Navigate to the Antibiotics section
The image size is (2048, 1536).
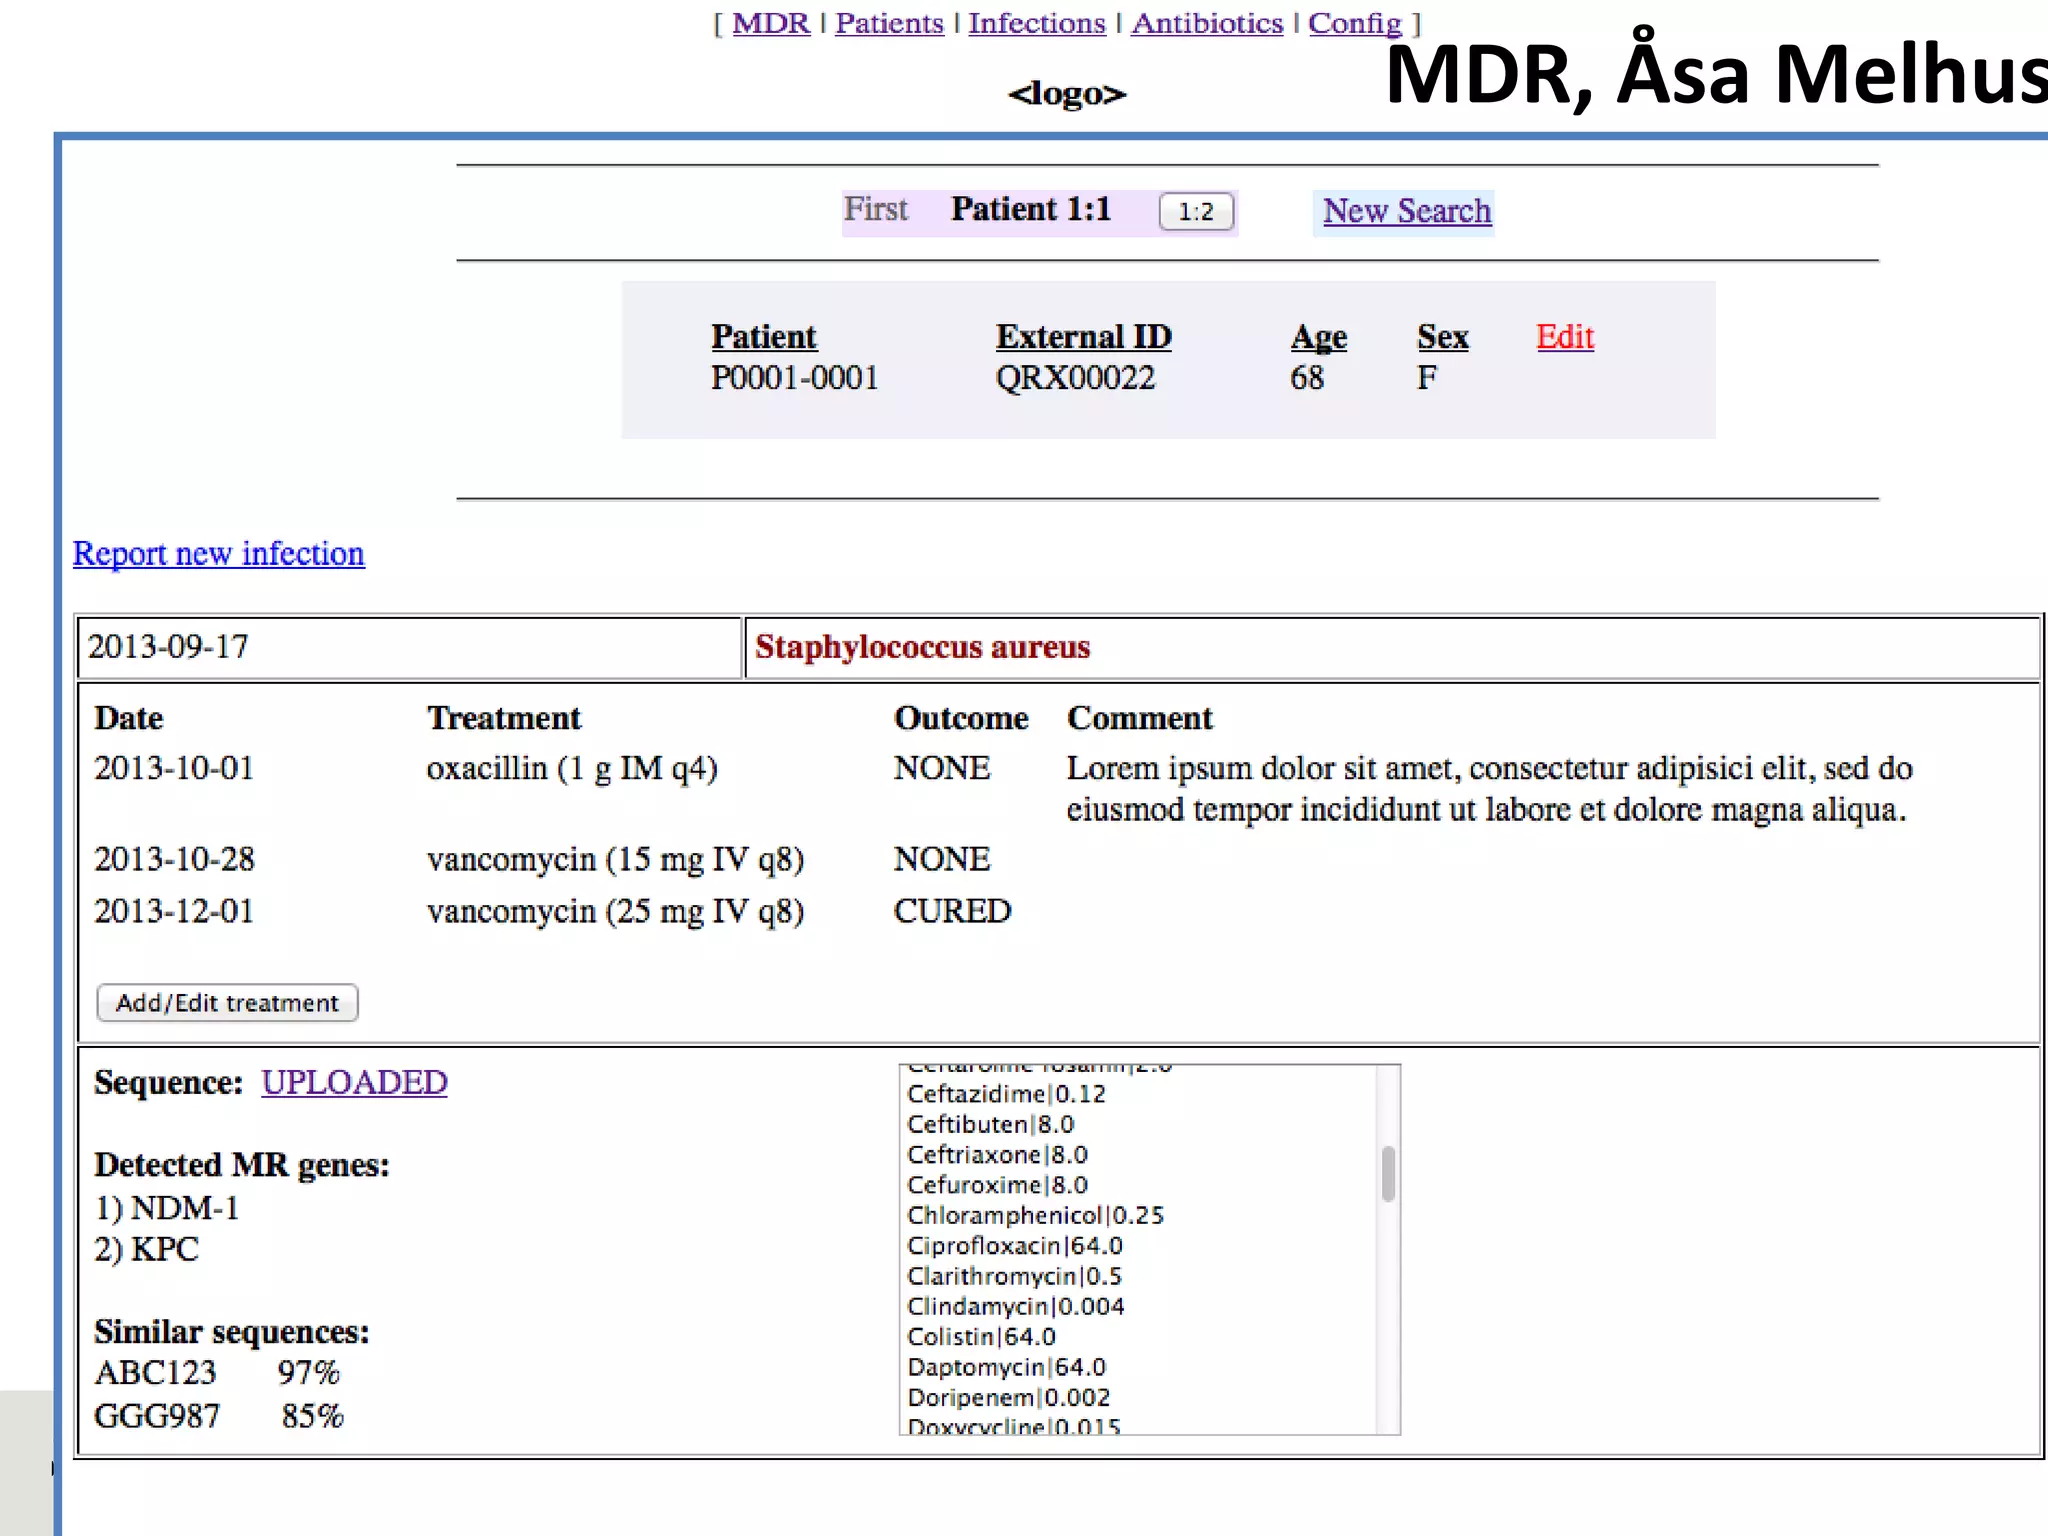[1206, 23]
